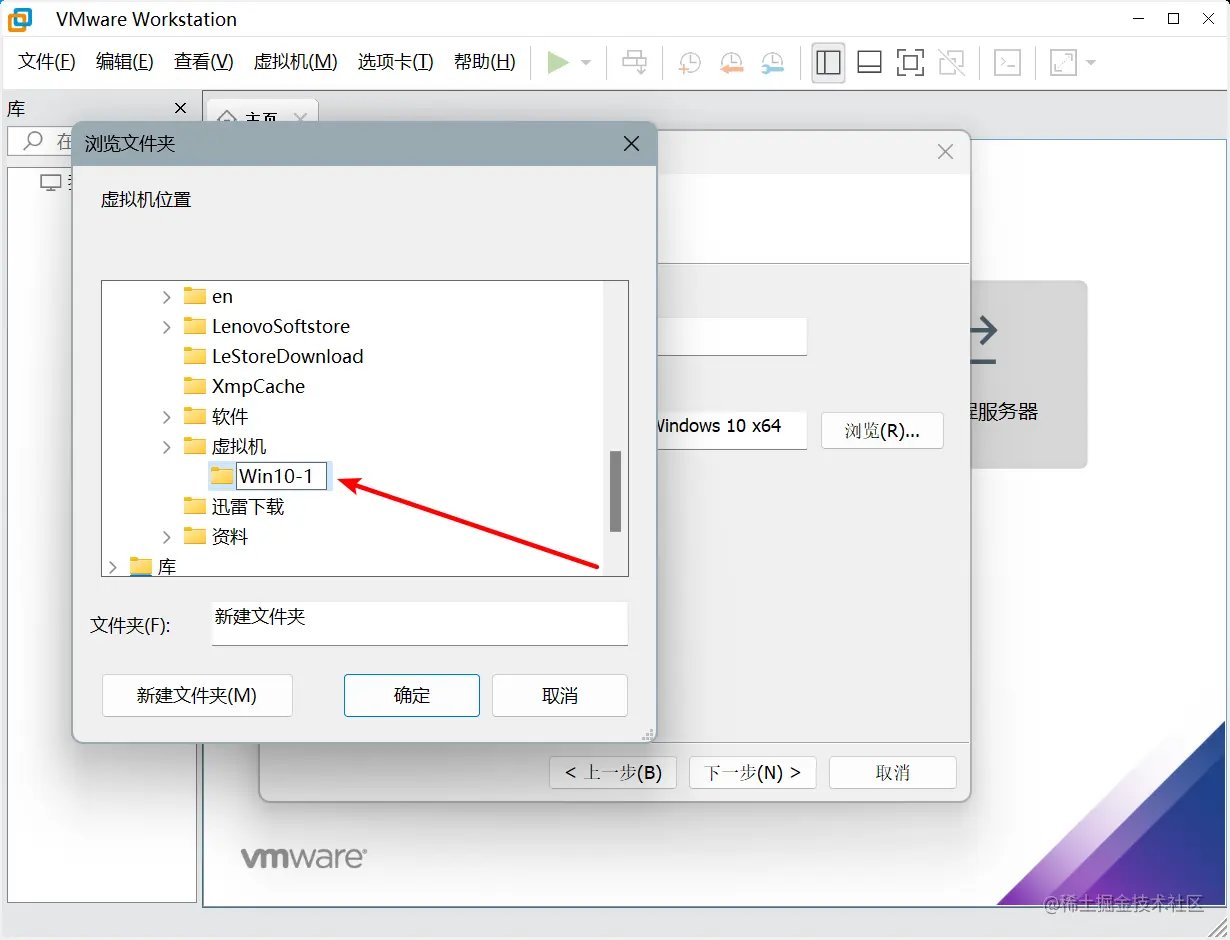
Task: Open the dropdown arrow next to power-on
Action: click(x=586, y=63)
